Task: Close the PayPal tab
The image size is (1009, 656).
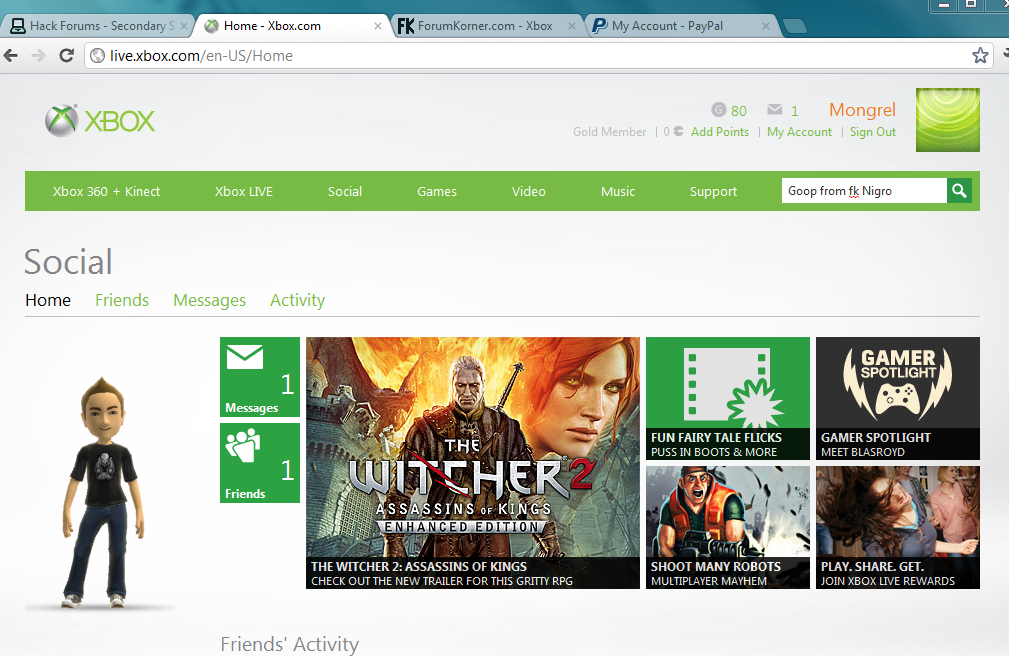Action: (x=766, y=26)
